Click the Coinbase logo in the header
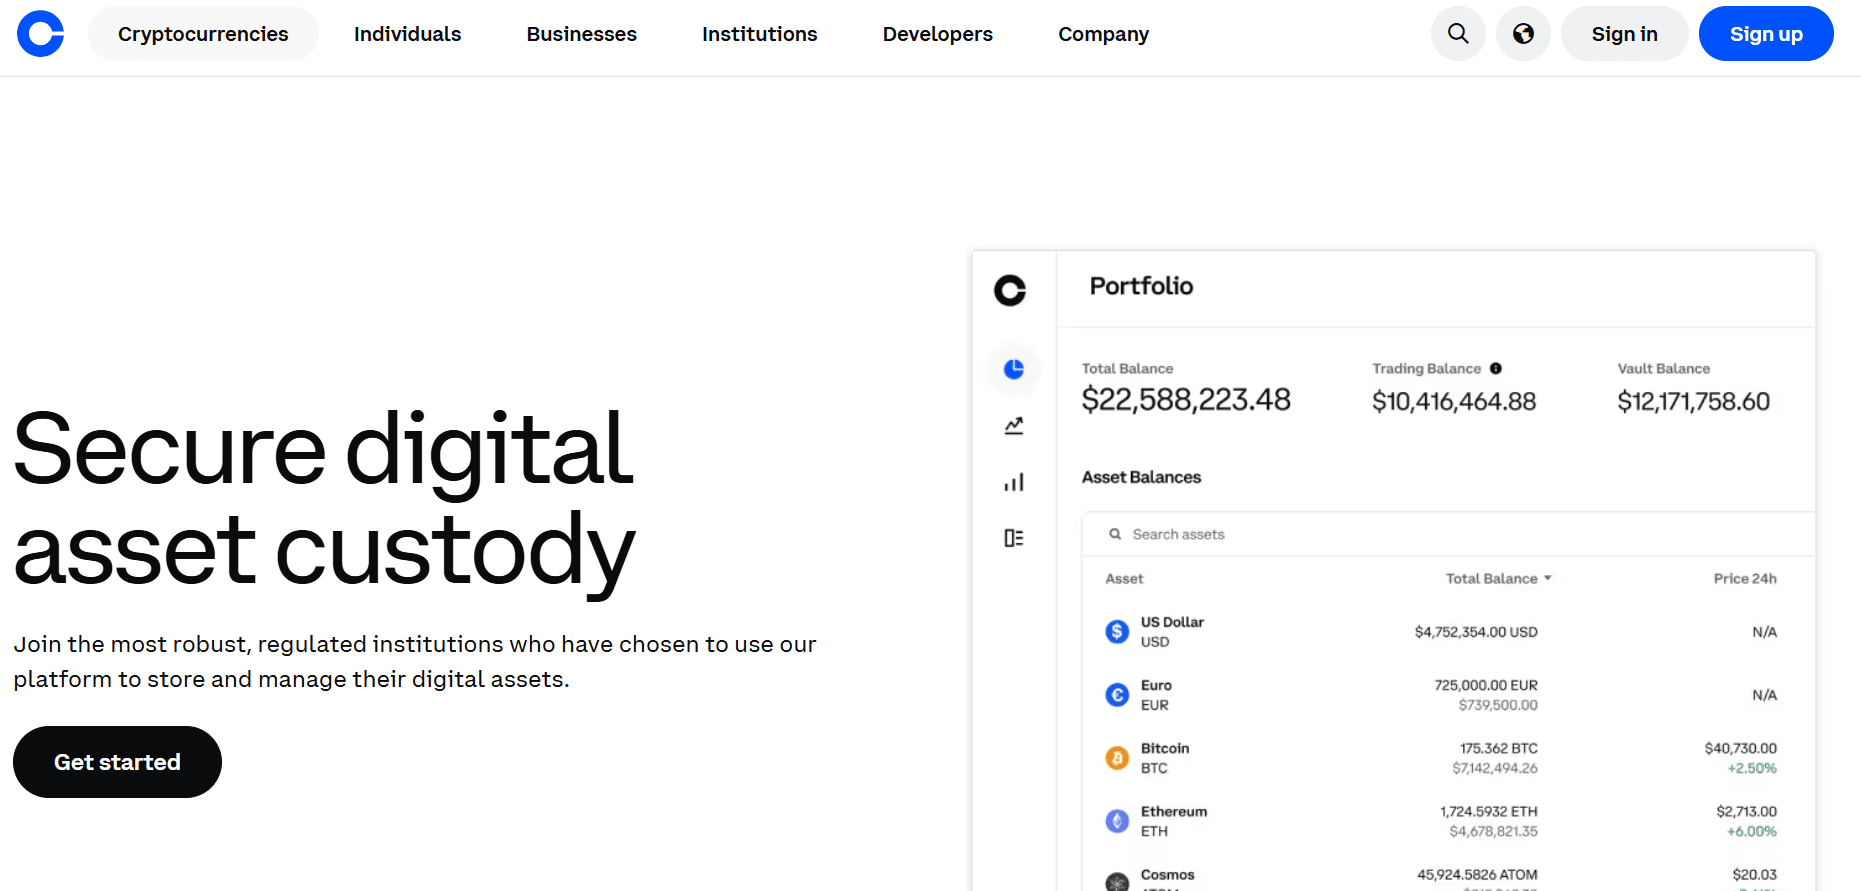 click(41, 34)
